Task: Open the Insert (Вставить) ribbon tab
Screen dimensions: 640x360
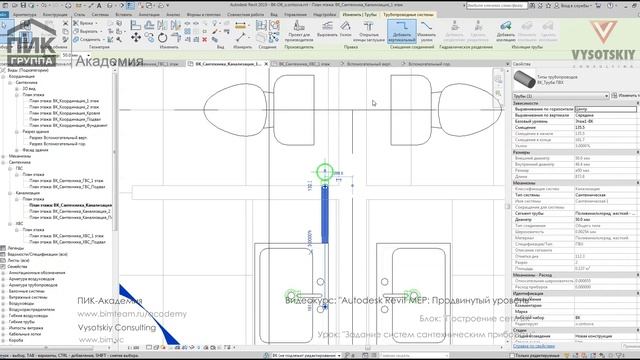Action: 123,14
